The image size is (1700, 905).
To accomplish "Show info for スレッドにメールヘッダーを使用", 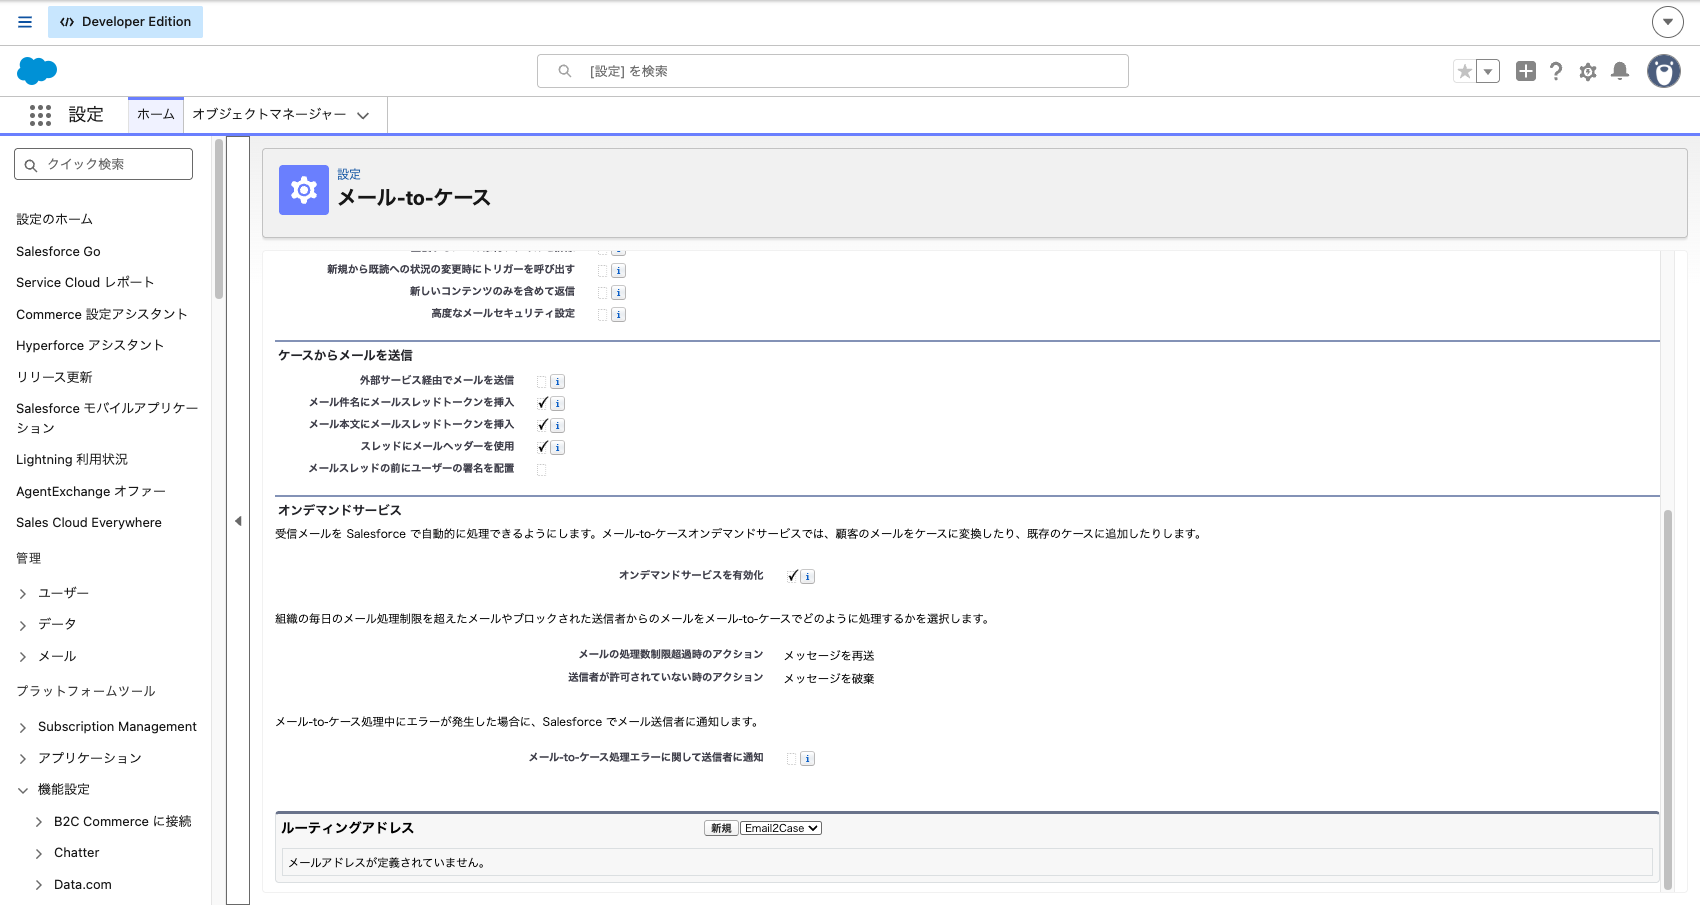I will pyautogui.click(x=558, y=448).
